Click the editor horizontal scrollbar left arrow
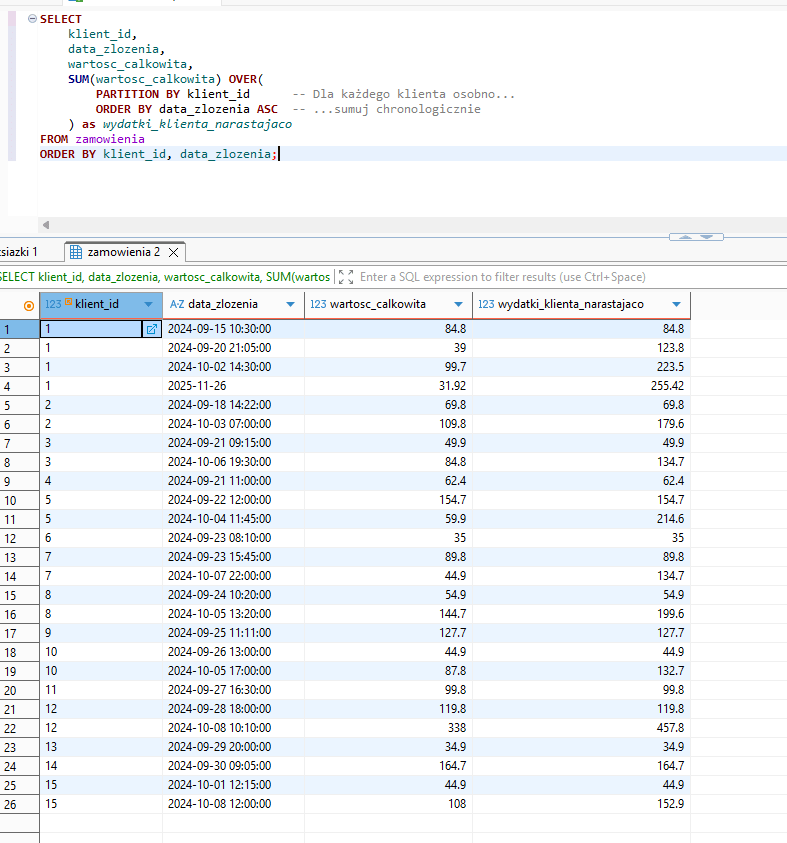 click(x=46, y=225)
